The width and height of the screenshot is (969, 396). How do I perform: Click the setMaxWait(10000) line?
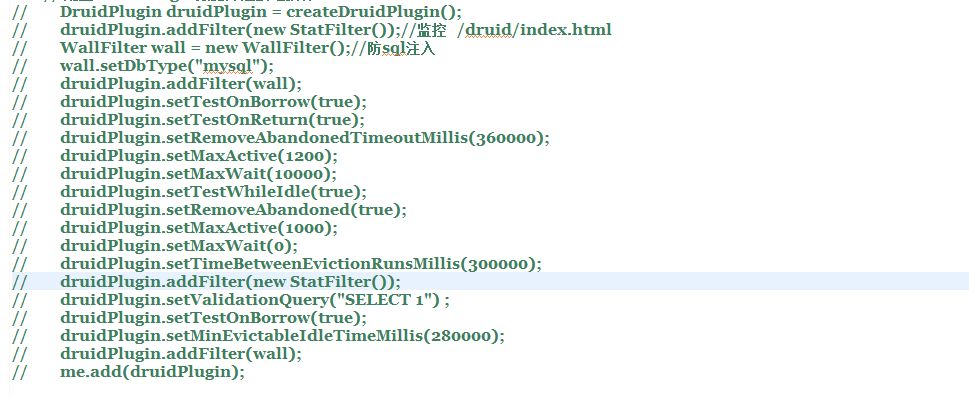click(199, 174)
